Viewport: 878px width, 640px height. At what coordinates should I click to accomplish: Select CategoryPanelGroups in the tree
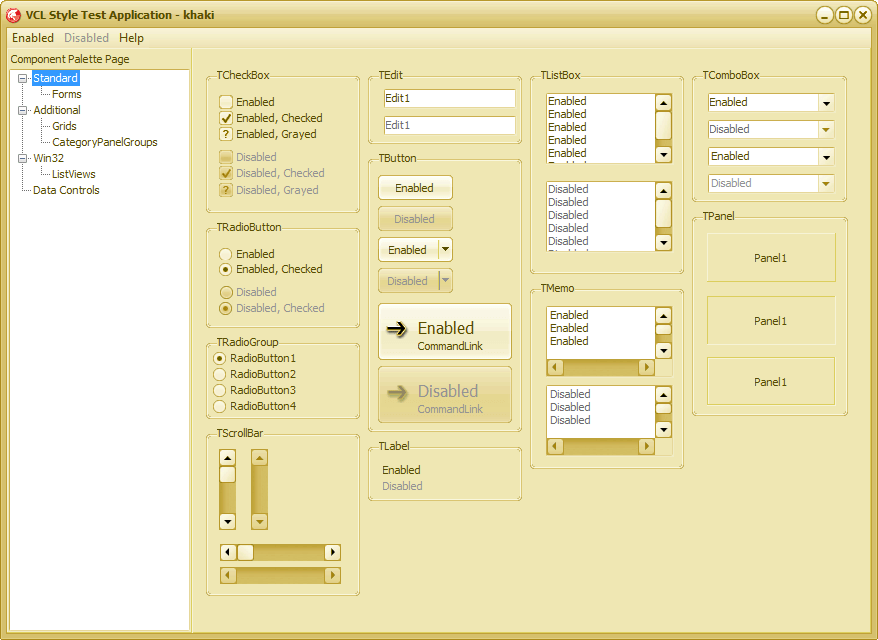[x=104, y=142]
